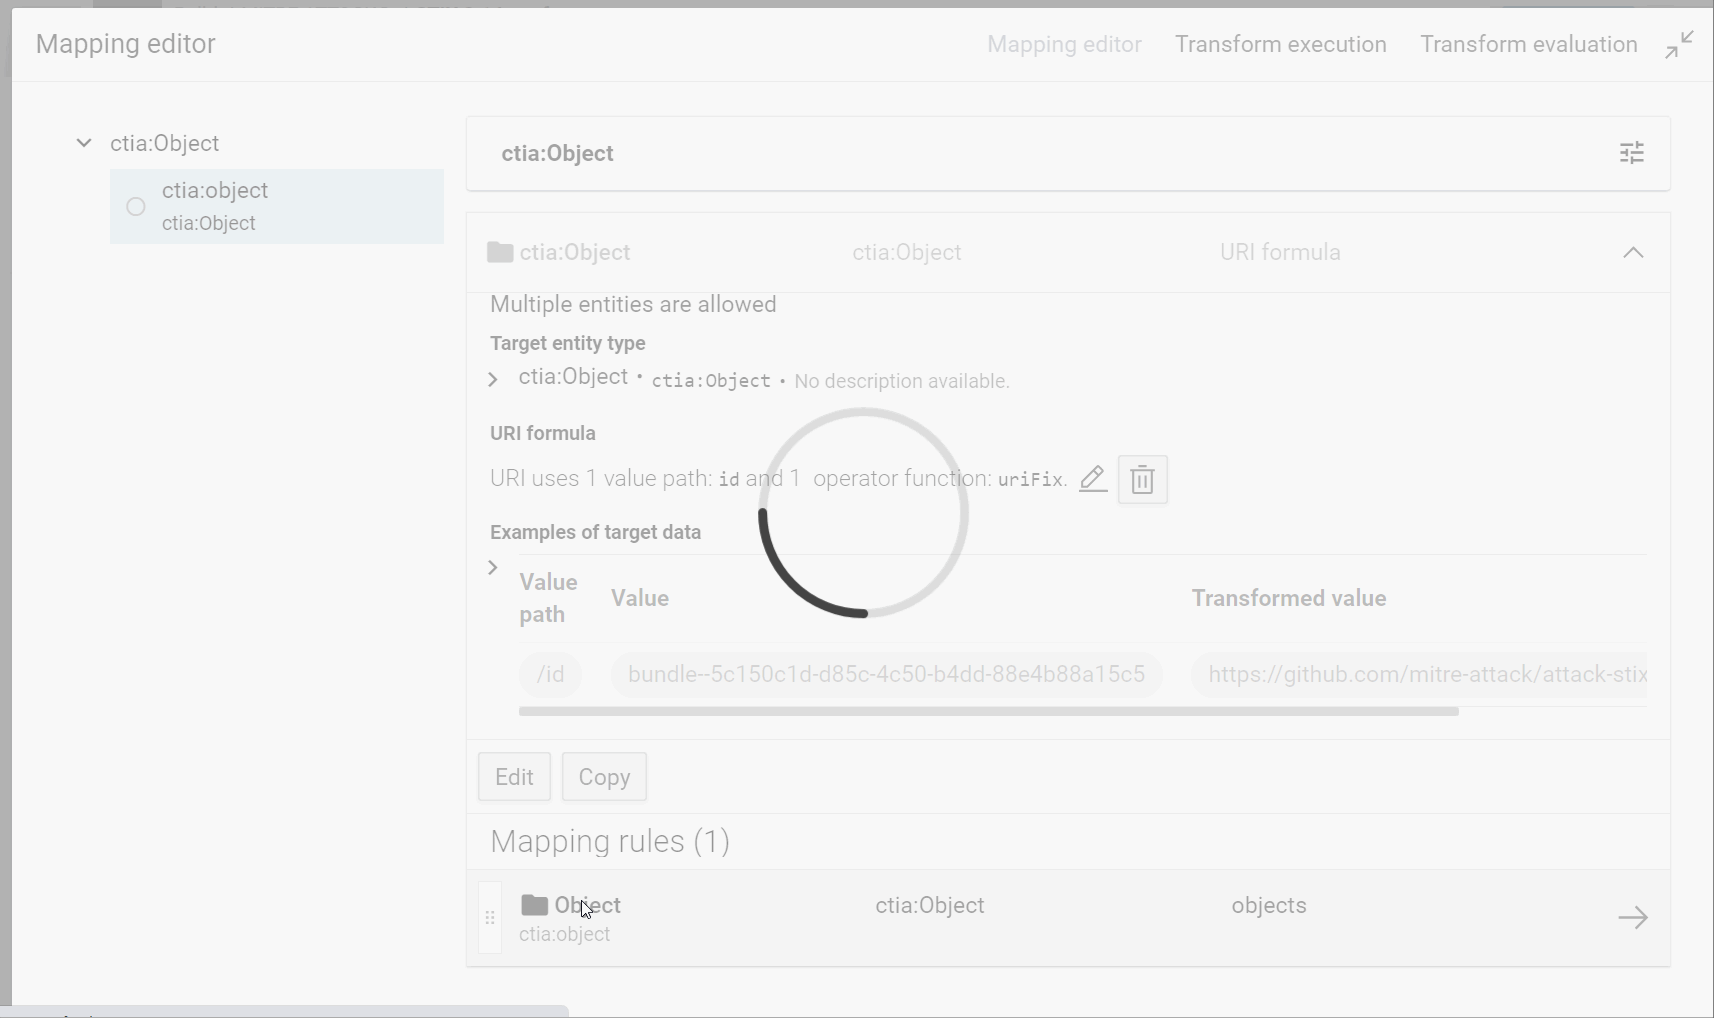Expand the examples of target data table
1714x1018 pixels.
493,568
